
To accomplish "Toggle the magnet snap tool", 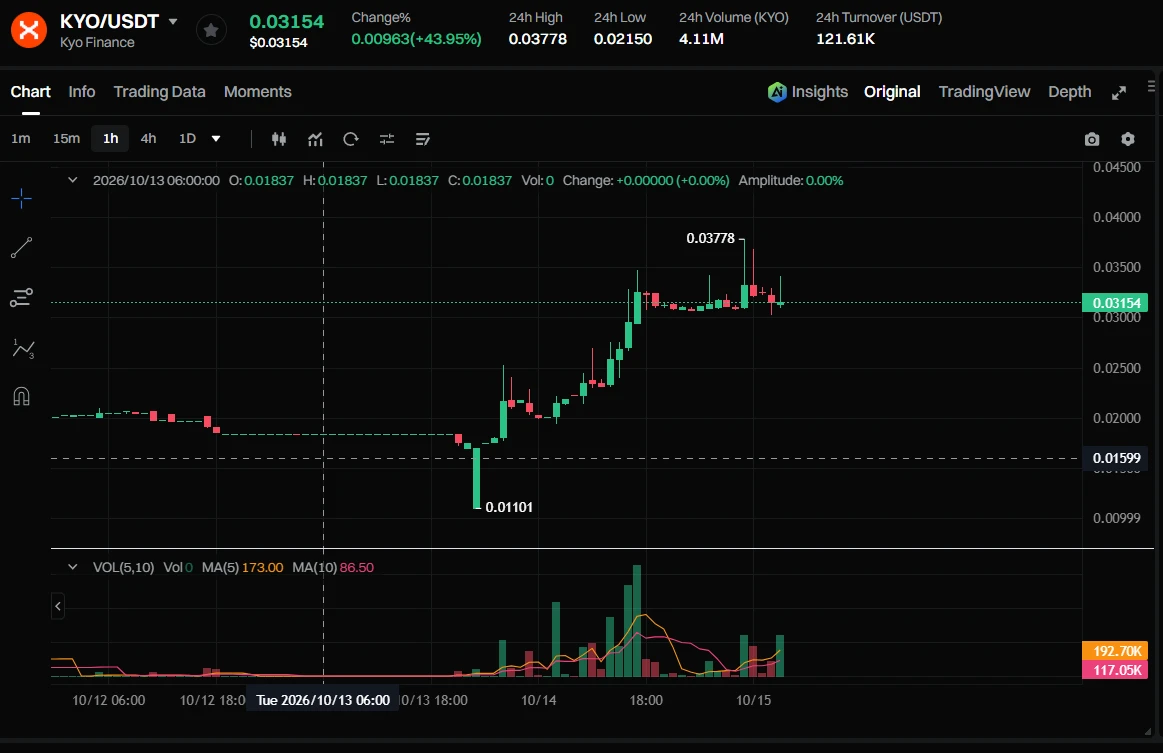I will click(x=22, y=397).
